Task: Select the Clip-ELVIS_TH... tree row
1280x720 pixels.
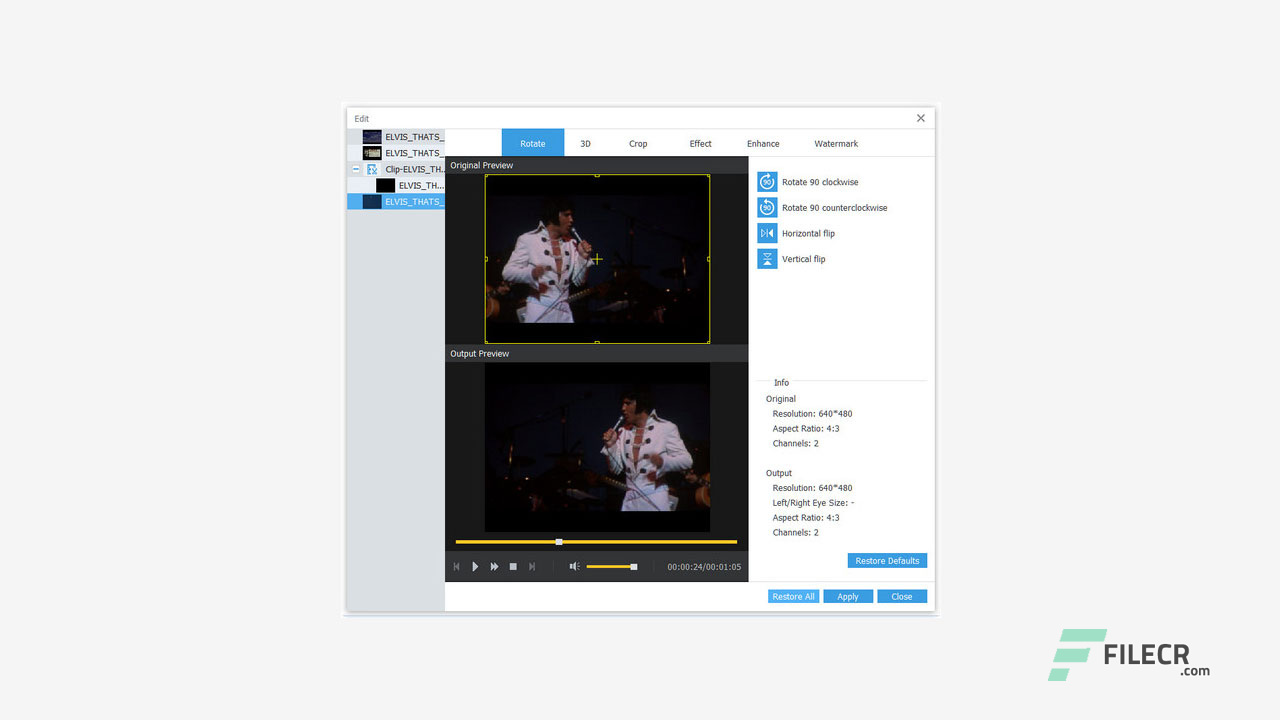Action: (396, 169)
